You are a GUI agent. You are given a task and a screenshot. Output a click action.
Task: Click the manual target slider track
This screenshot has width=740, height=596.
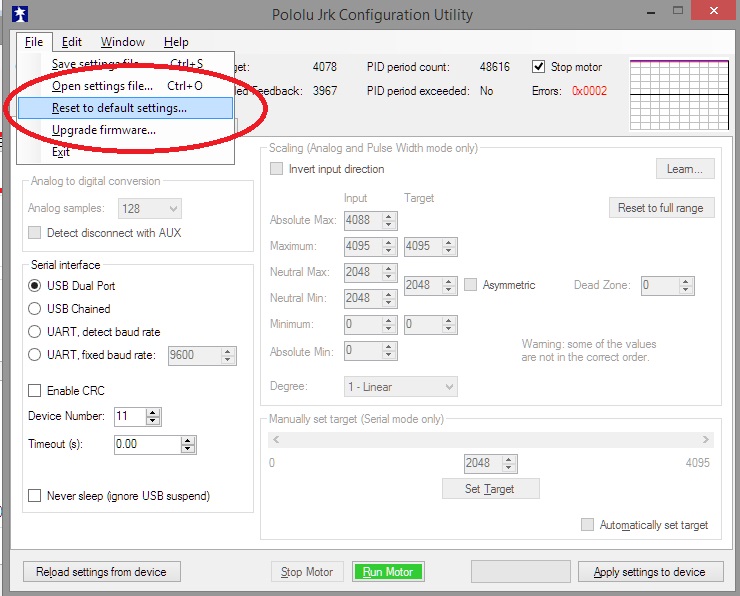[x=491, y=440]
